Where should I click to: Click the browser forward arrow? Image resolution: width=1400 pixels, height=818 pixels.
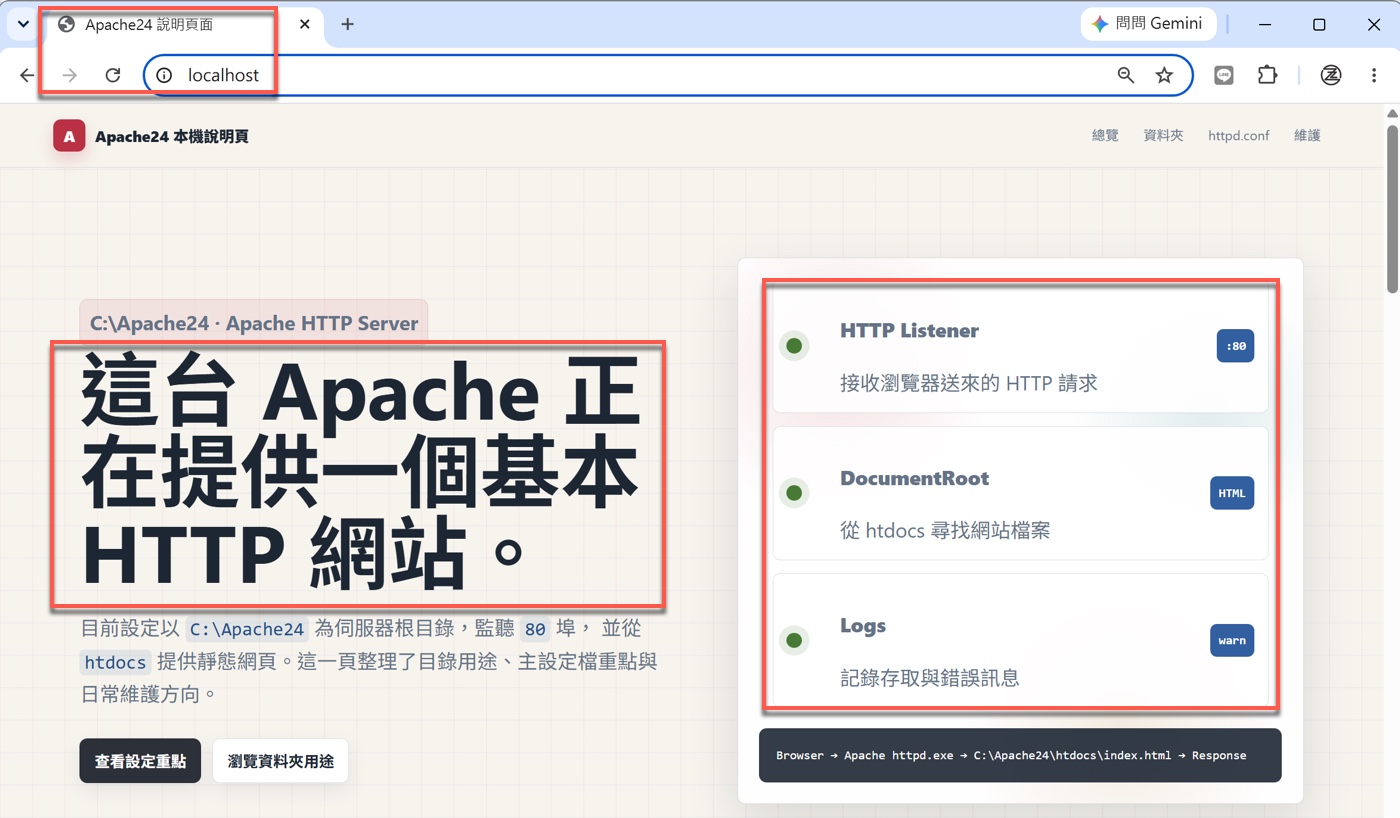coord(69,75)
